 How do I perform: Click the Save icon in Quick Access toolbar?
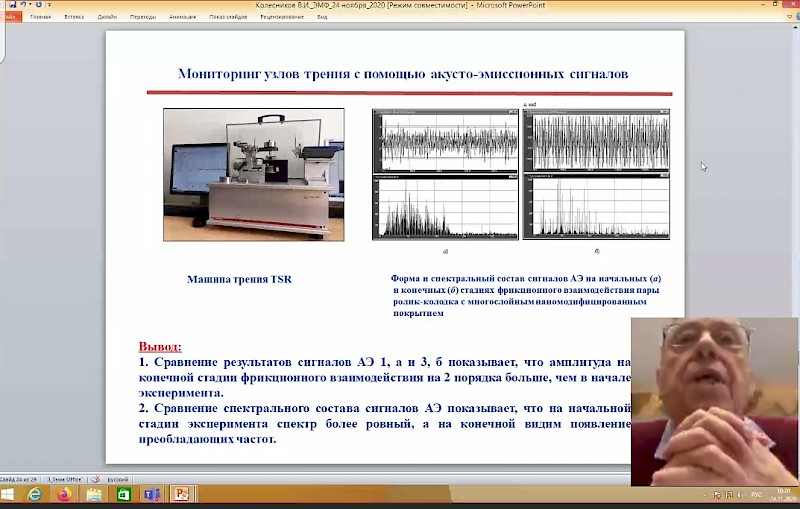[13, 5]
